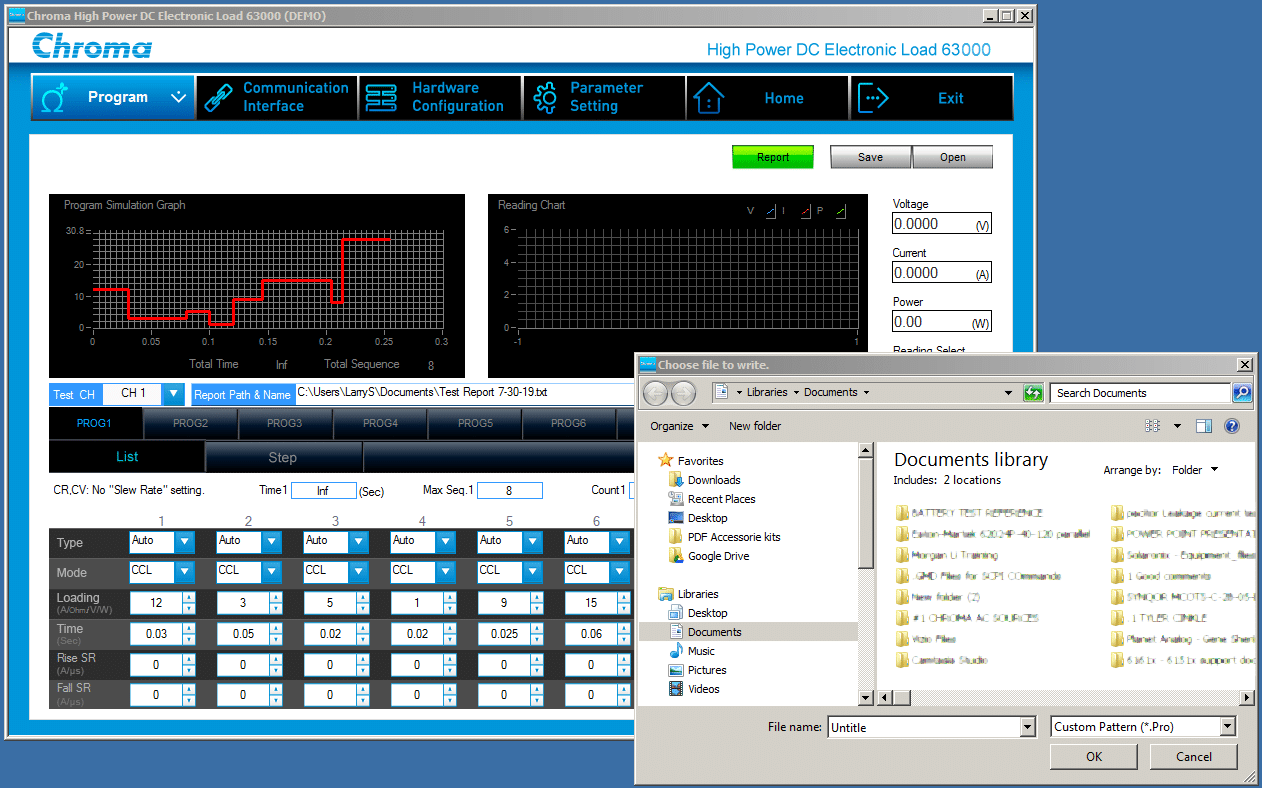Expand the Program menu chevron

tap(179, 97)
